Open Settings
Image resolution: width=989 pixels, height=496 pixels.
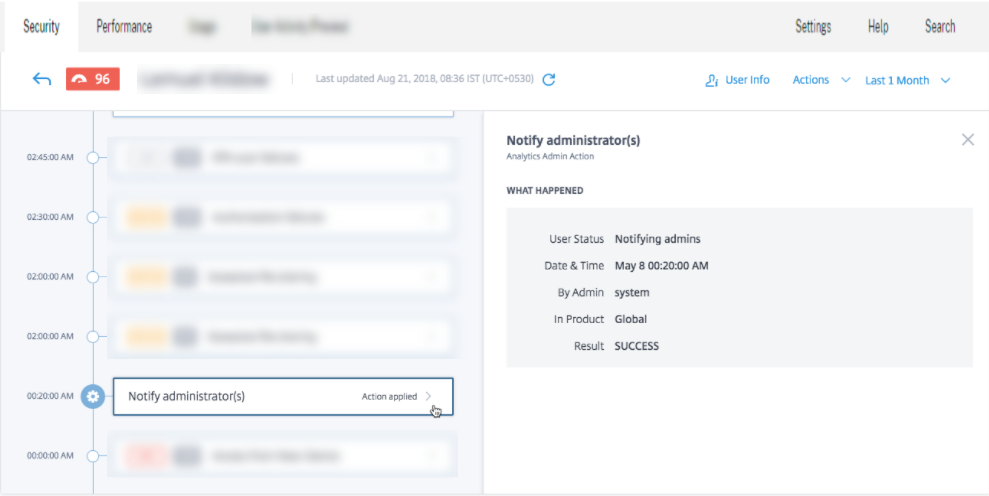click(812, 27)
